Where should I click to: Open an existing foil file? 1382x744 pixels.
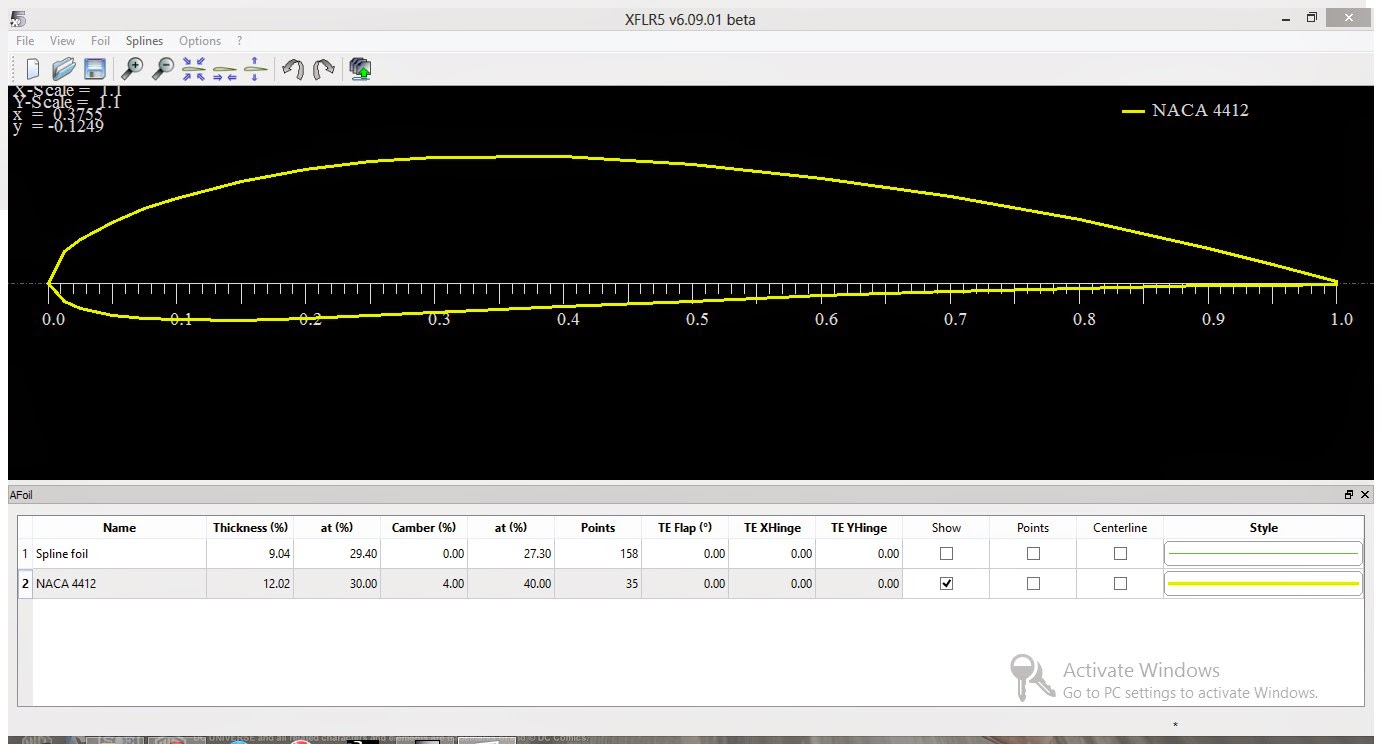[63, 68]
